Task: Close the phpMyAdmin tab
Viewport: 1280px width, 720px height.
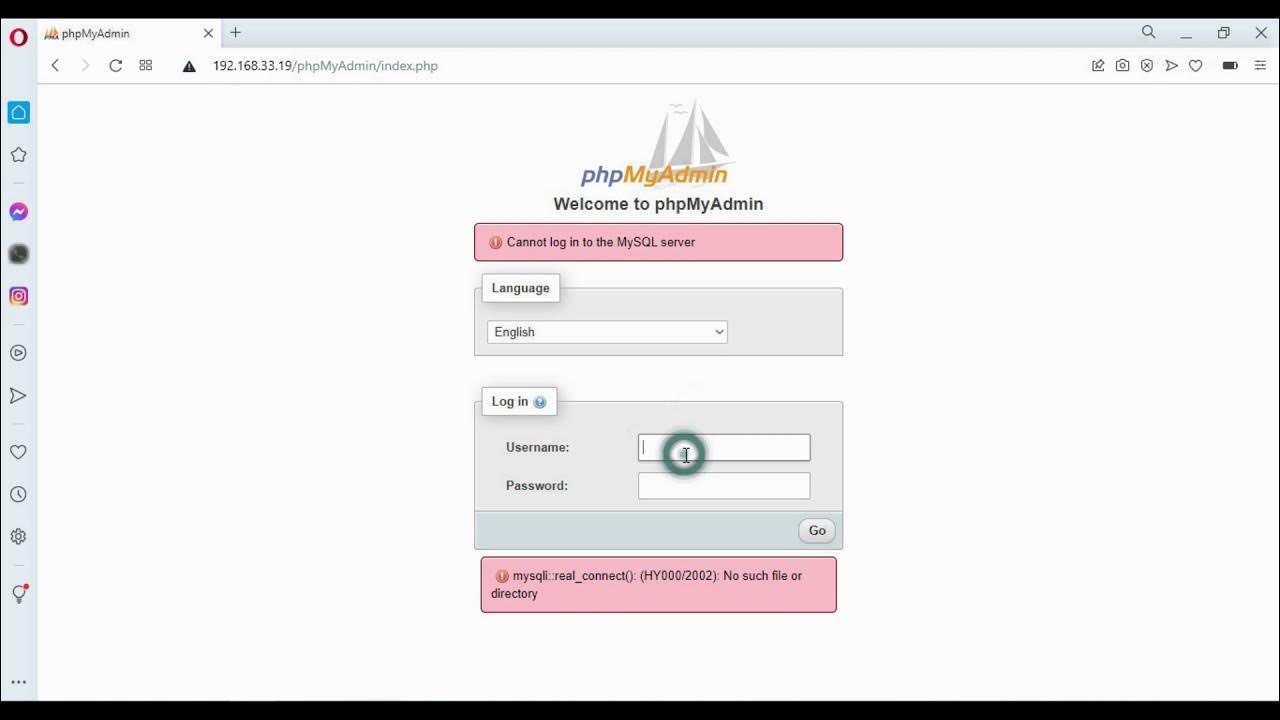Action: click(x=208, y=33)
